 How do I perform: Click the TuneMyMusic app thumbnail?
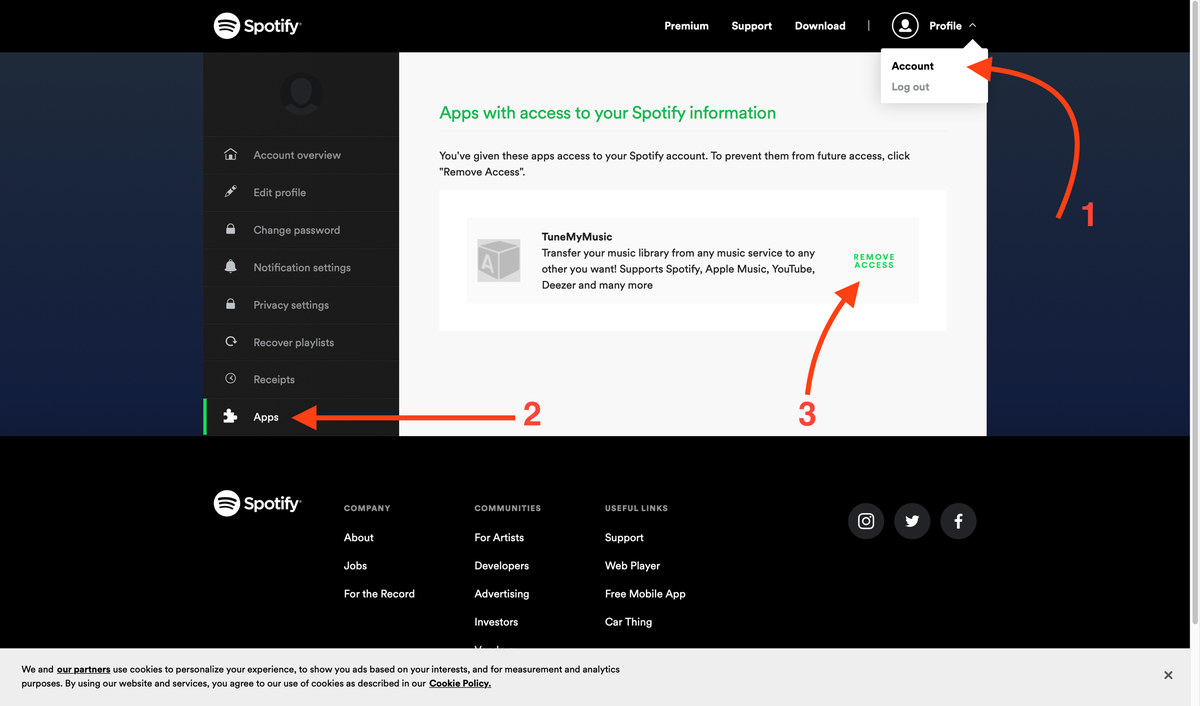[498, 260]
